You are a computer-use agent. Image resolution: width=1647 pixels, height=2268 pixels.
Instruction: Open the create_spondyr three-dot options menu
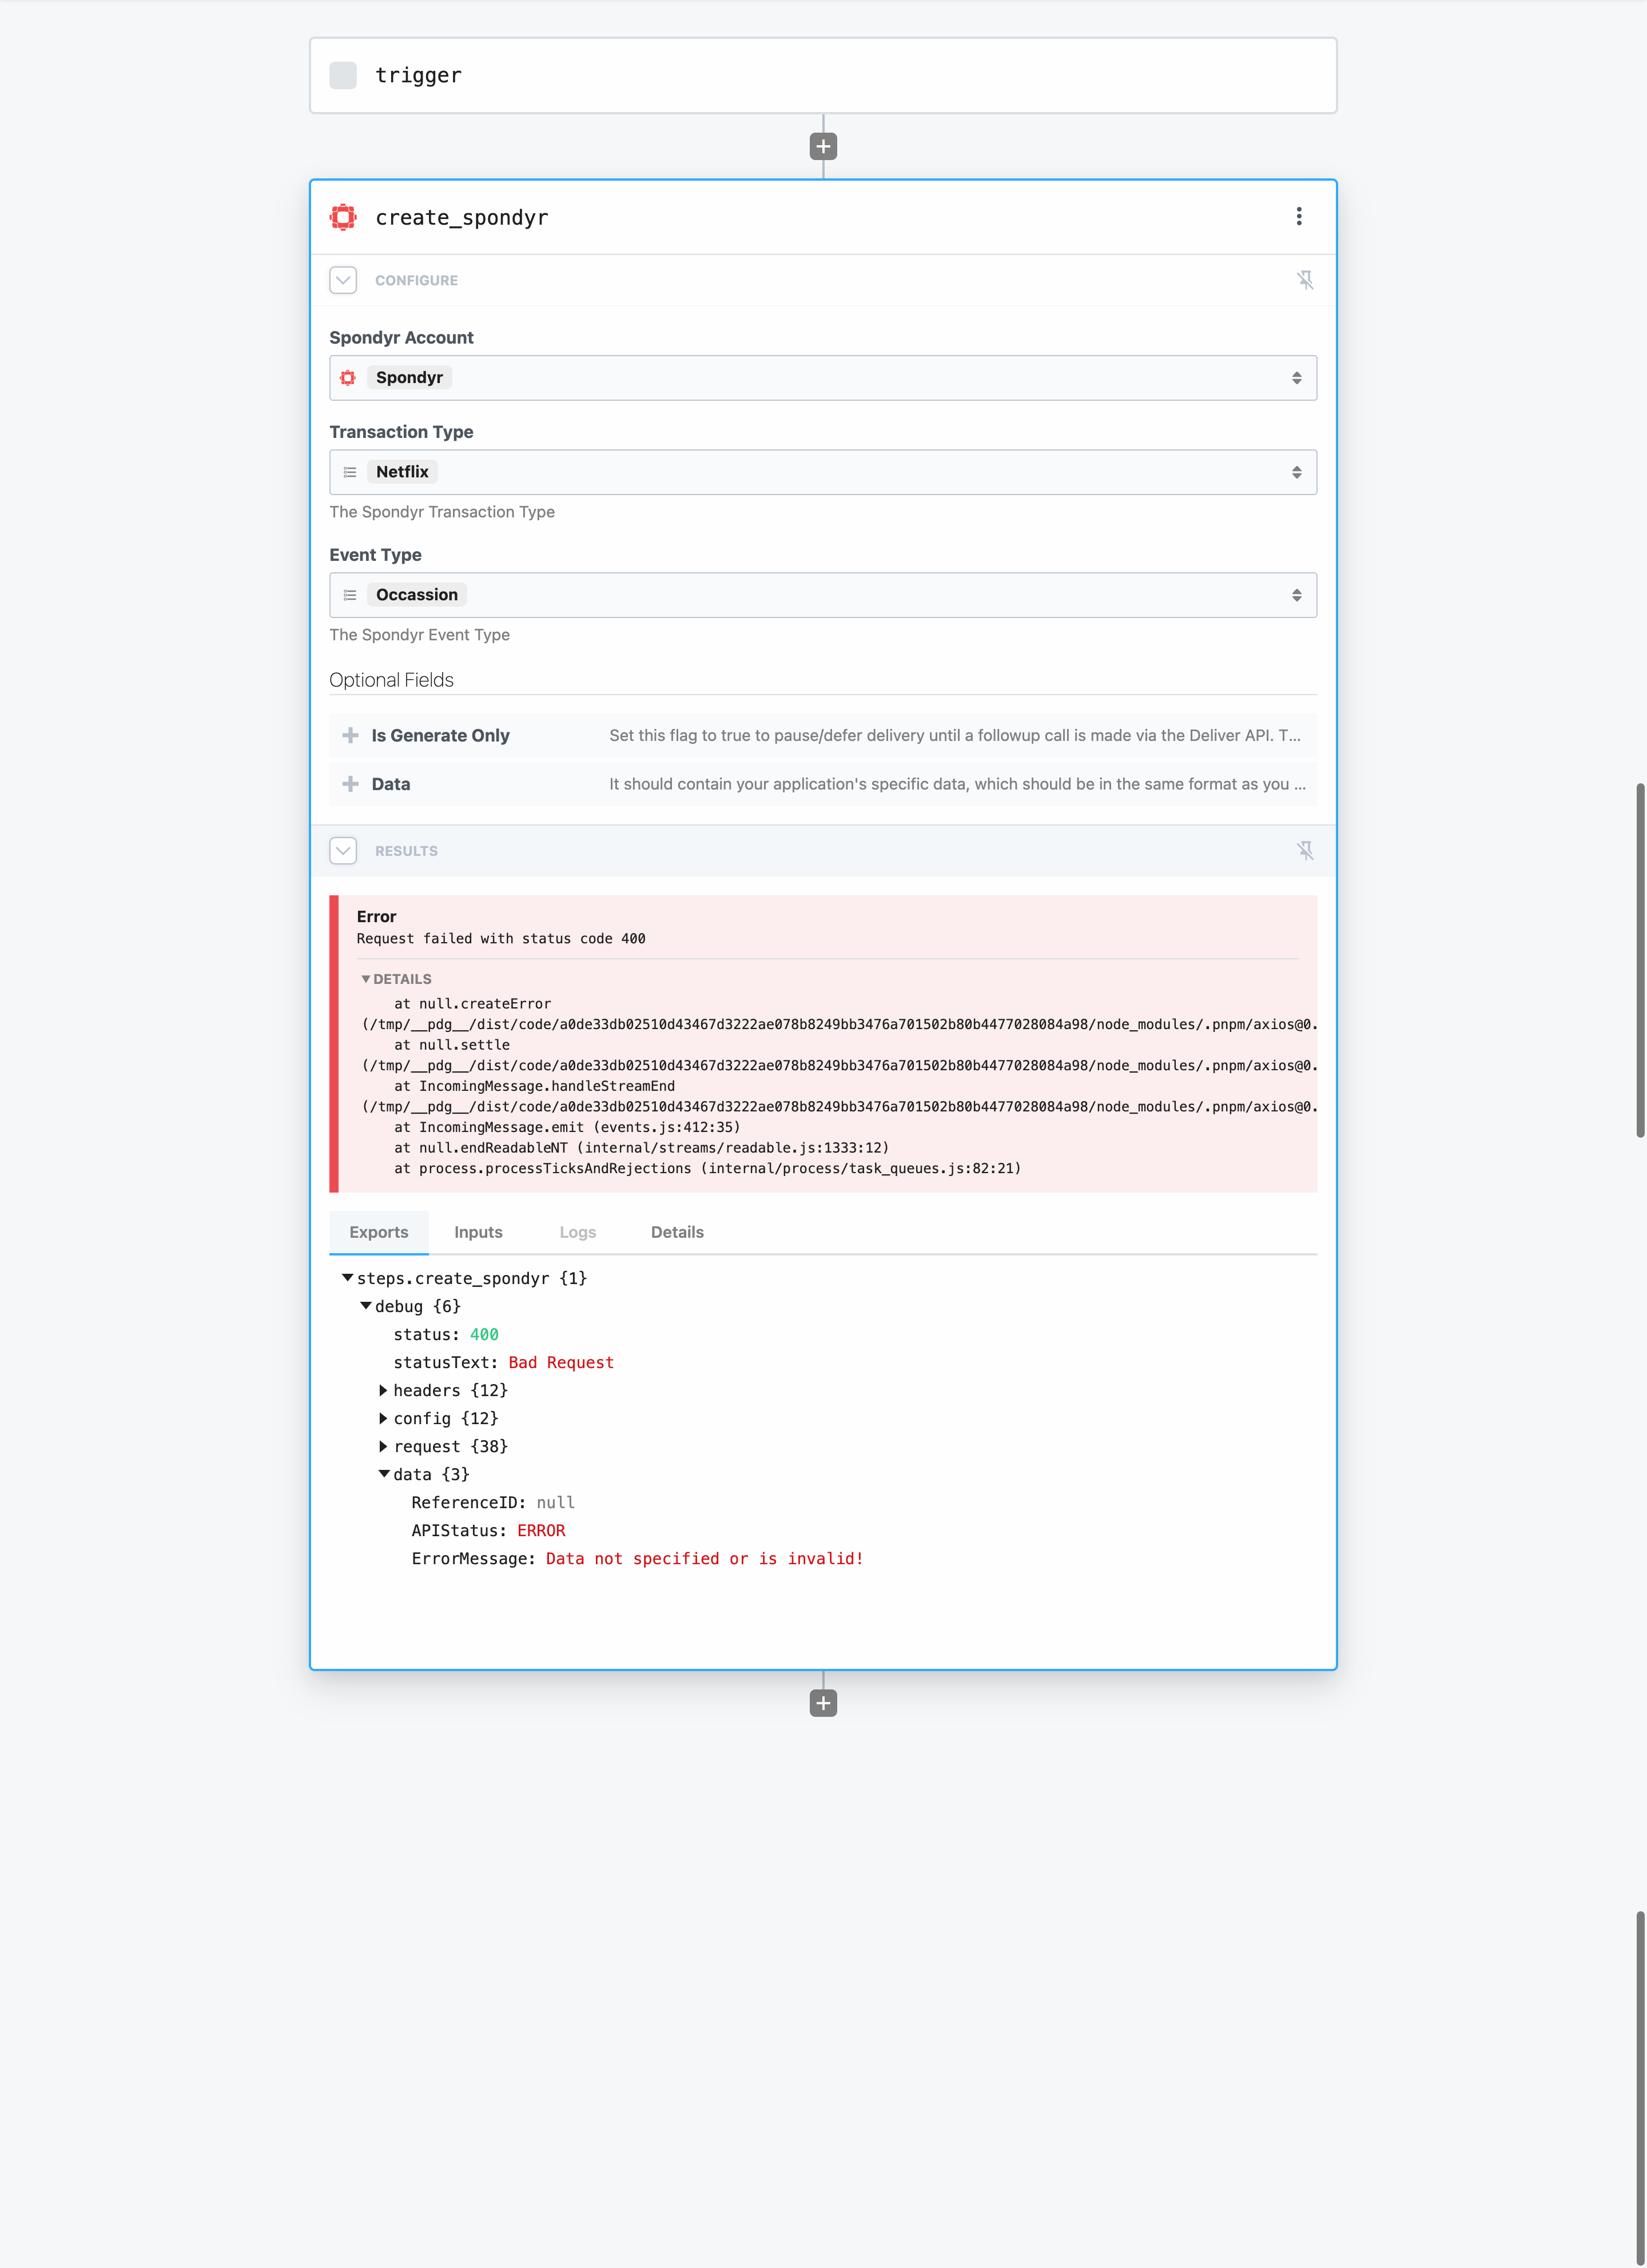(1299, 217)
